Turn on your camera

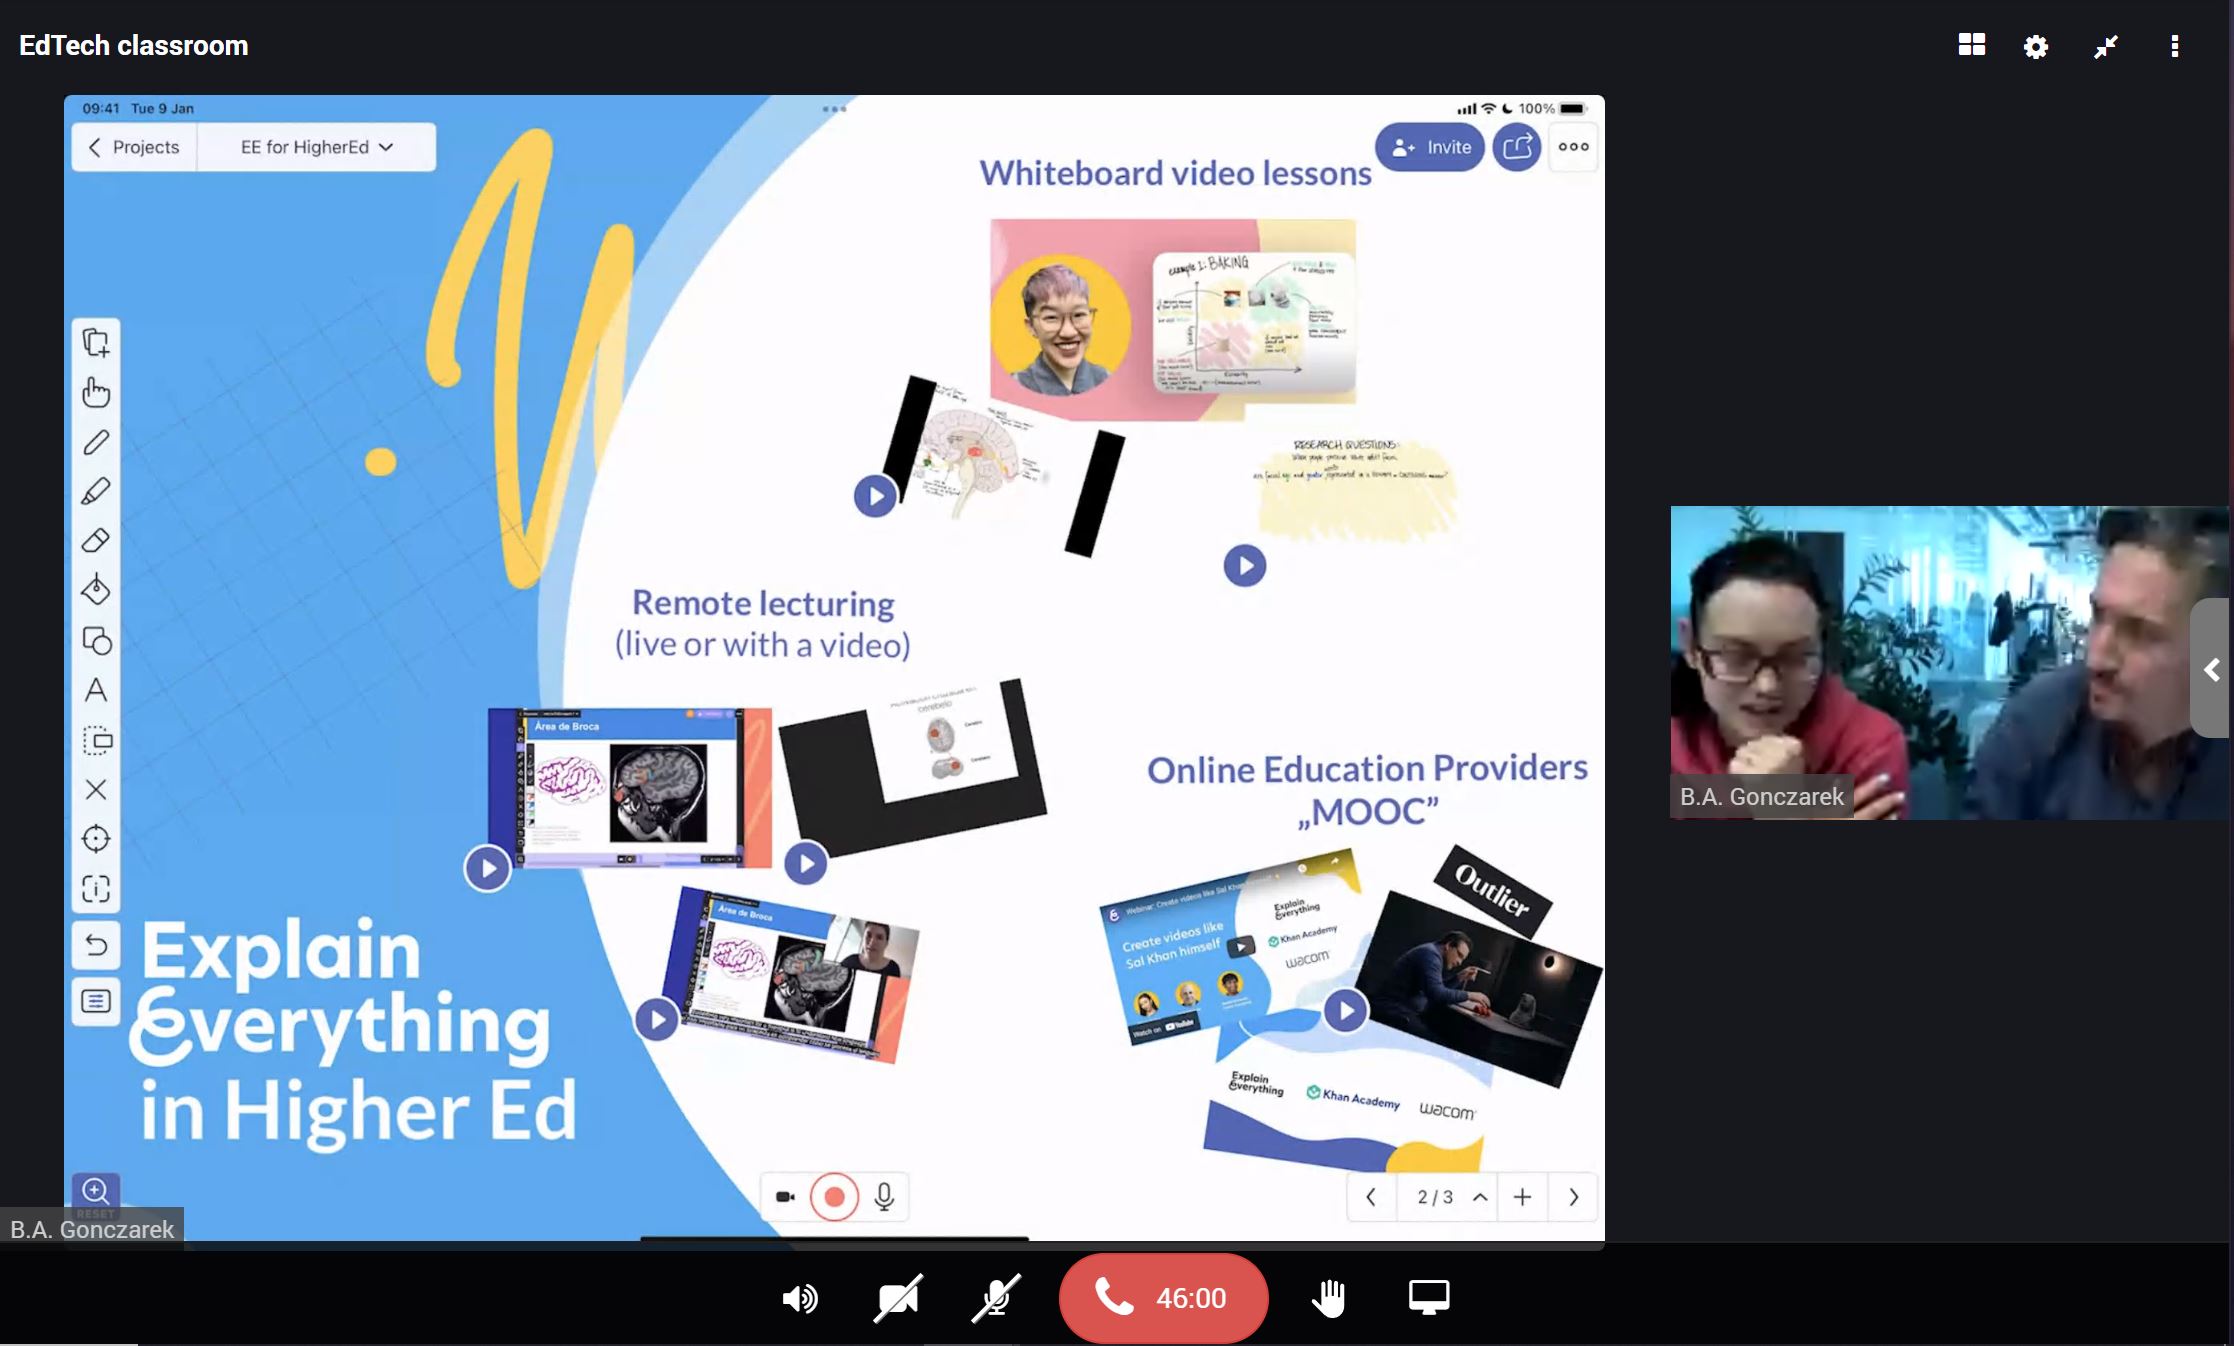897,1299
